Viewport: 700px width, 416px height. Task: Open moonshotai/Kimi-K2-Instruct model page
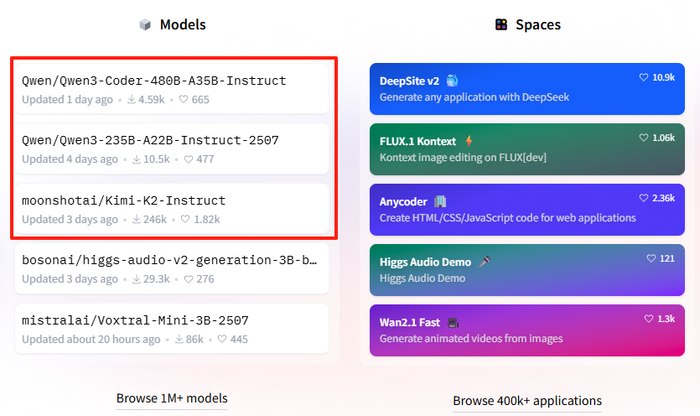click(x=124, y=201)
